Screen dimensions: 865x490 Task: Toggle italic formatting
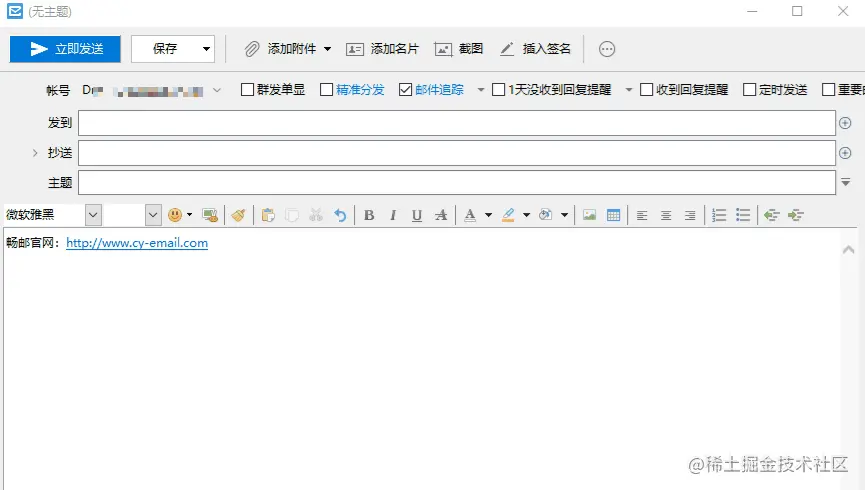coord(393,215)
